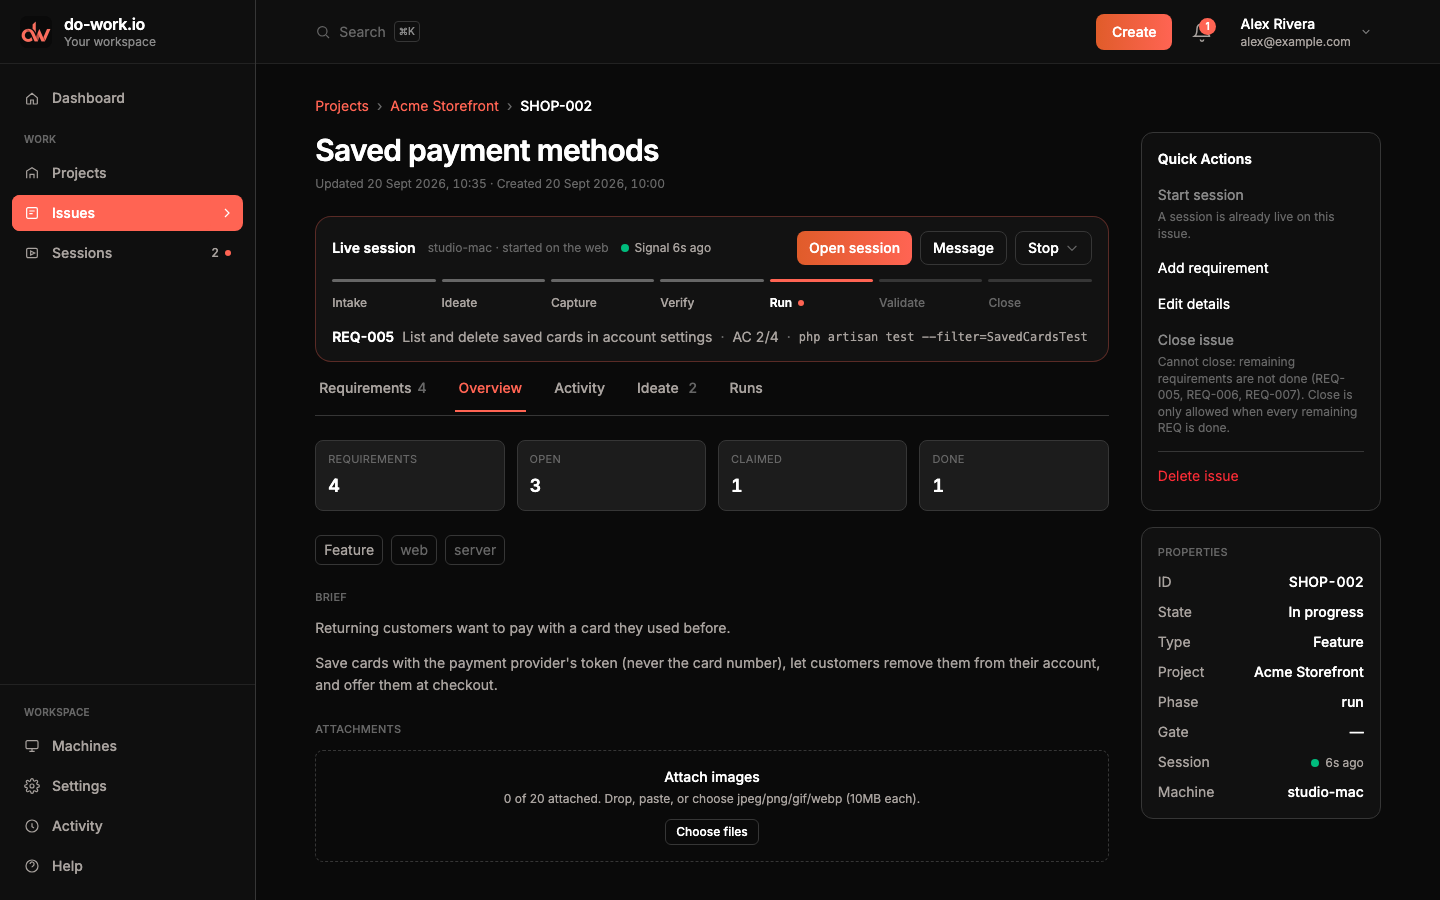Switch to the Requirements tab

pos(372,388)
